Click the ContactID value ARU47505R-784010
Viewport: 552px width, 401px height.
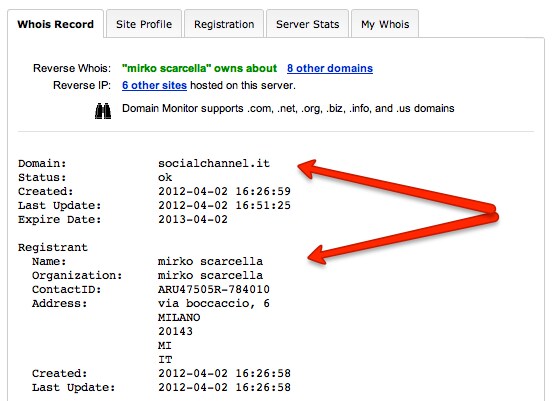click(x=214, y=289)
